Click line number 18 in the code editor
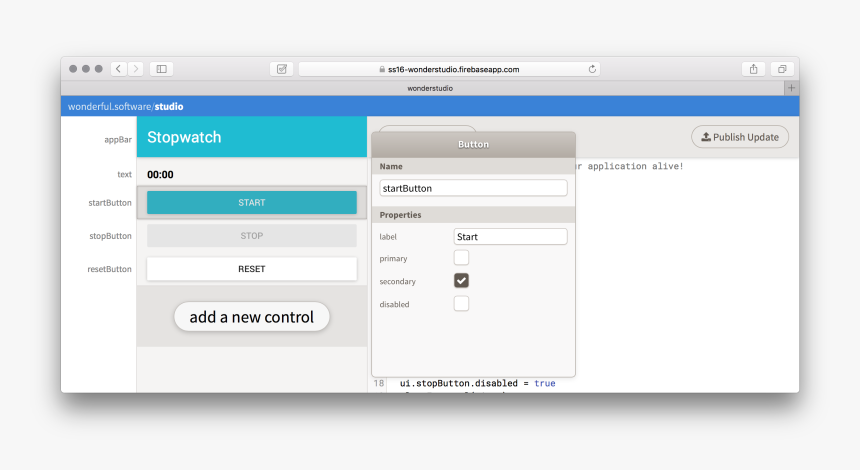The width and height of the screenshot is (860, 470). [x=378, y=383]
